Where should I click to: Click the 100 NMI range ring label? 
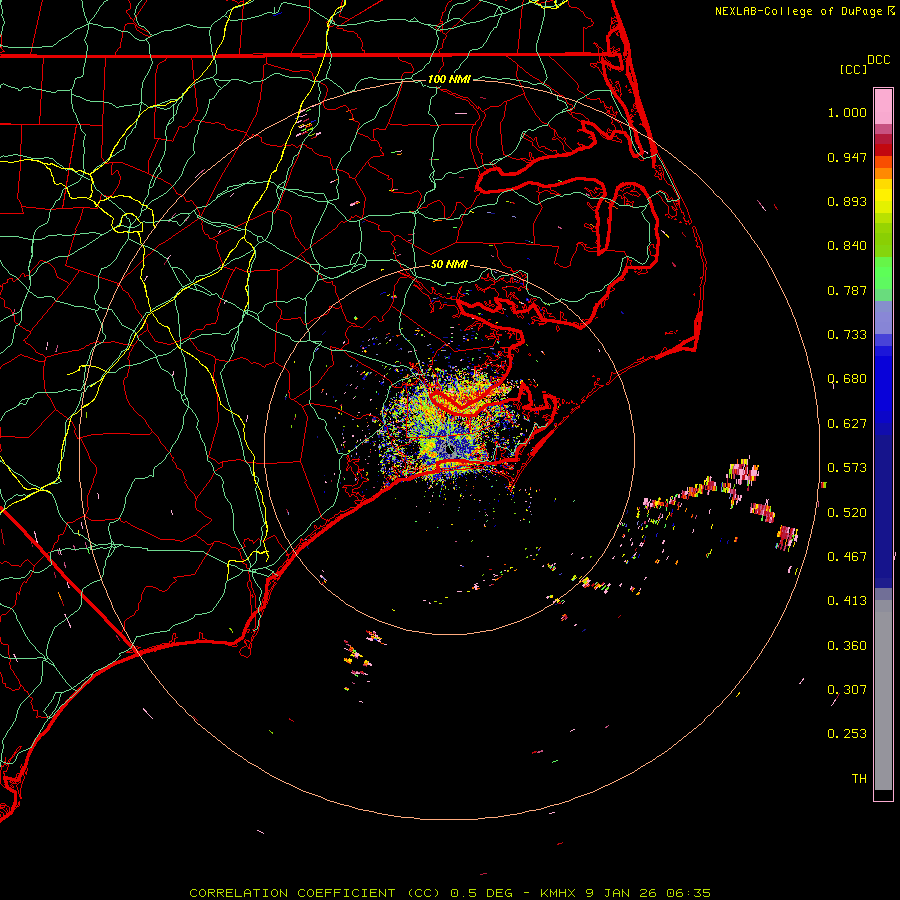pos(449,79)
